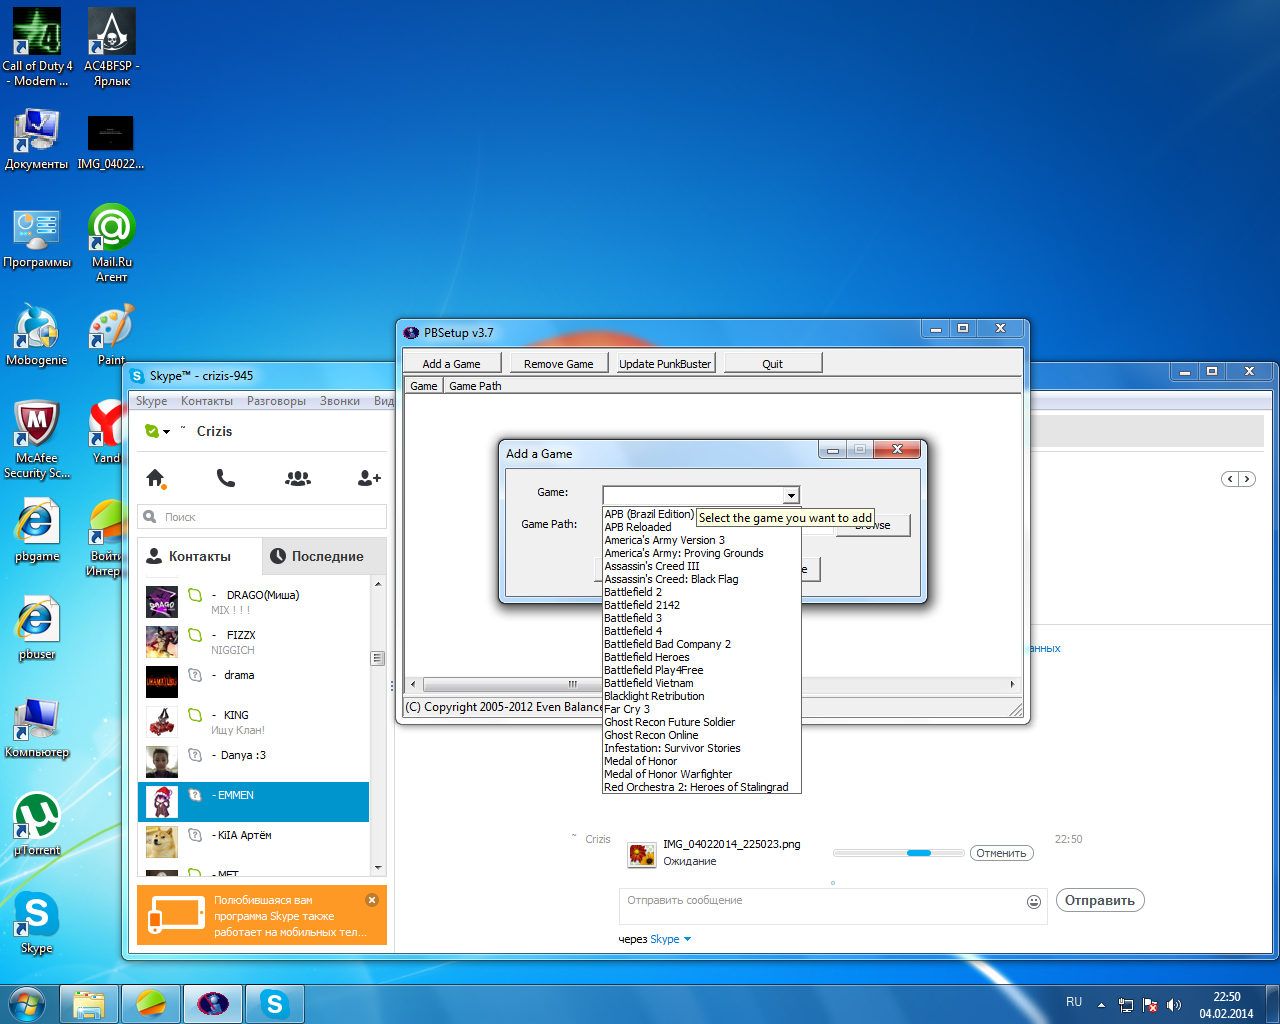Open Paint desktop shortcut
This screenshot has width=1280, height=1024.
pyautogui.click(x=112, y=336)
